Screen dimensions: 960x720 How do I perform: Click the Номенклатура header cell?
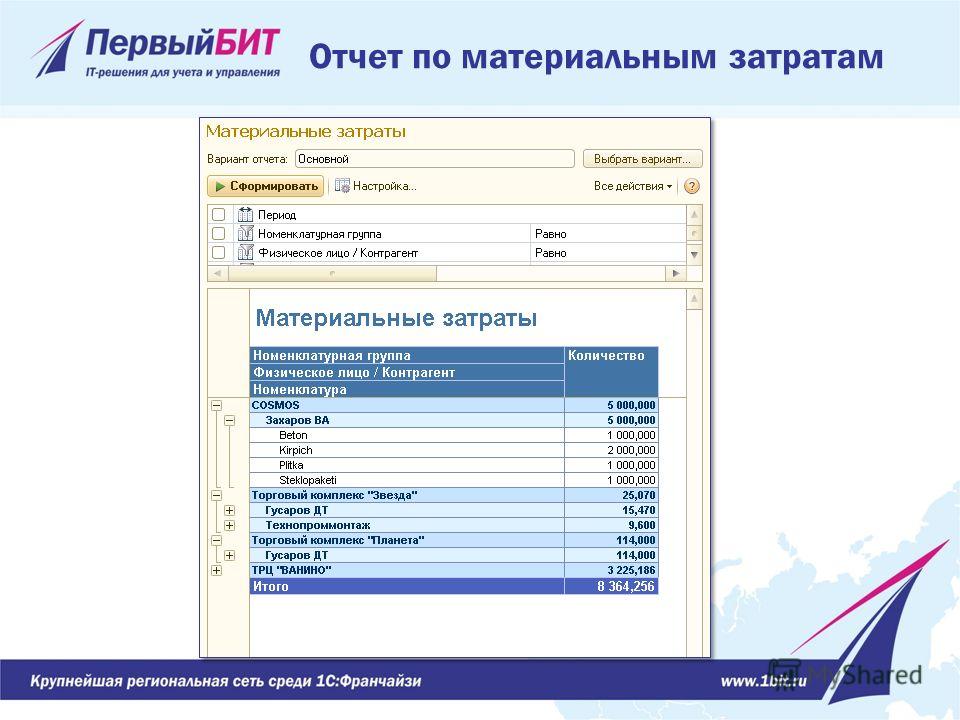(x=407, y=389)
